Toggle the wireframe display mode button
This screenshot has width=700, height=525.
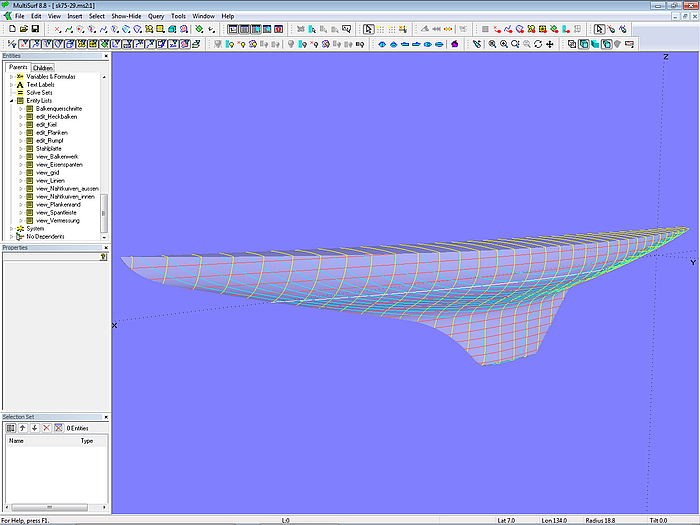point(572,44)
